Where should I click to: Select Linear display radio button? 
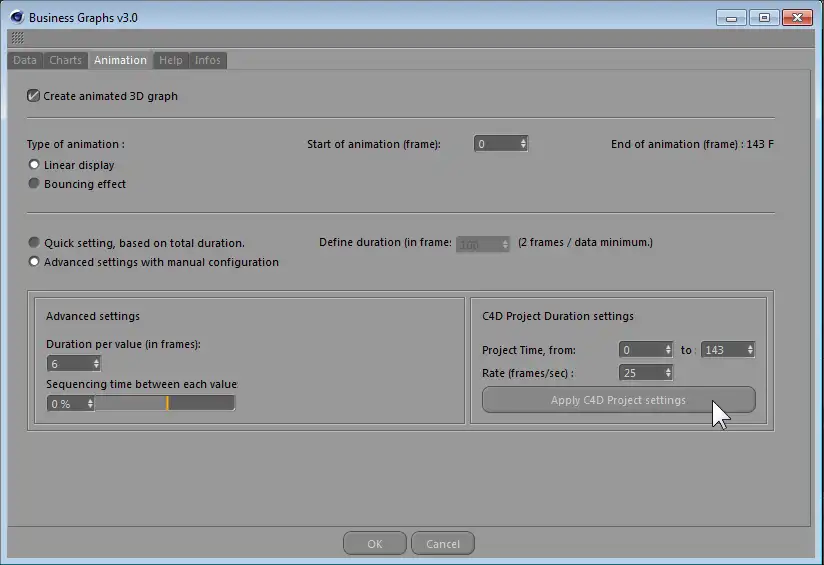34,165
